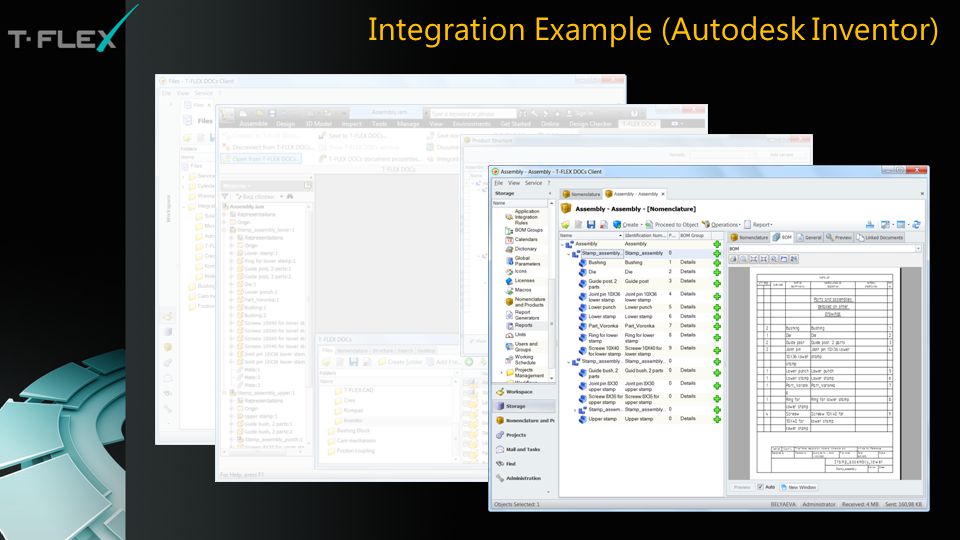Viewport: 960px width, 540px height.
Task: Switch to the Nomenclature document tab
Action: [581, 194]
